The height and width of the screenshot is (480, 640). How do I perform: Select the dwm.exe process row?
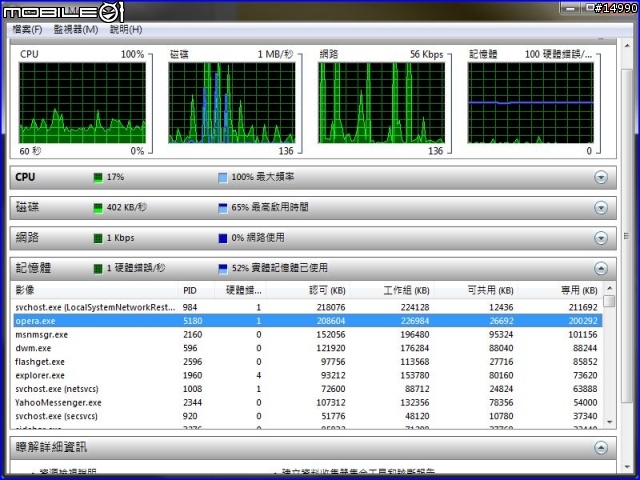pyautogui.click(x=307, y=348)
